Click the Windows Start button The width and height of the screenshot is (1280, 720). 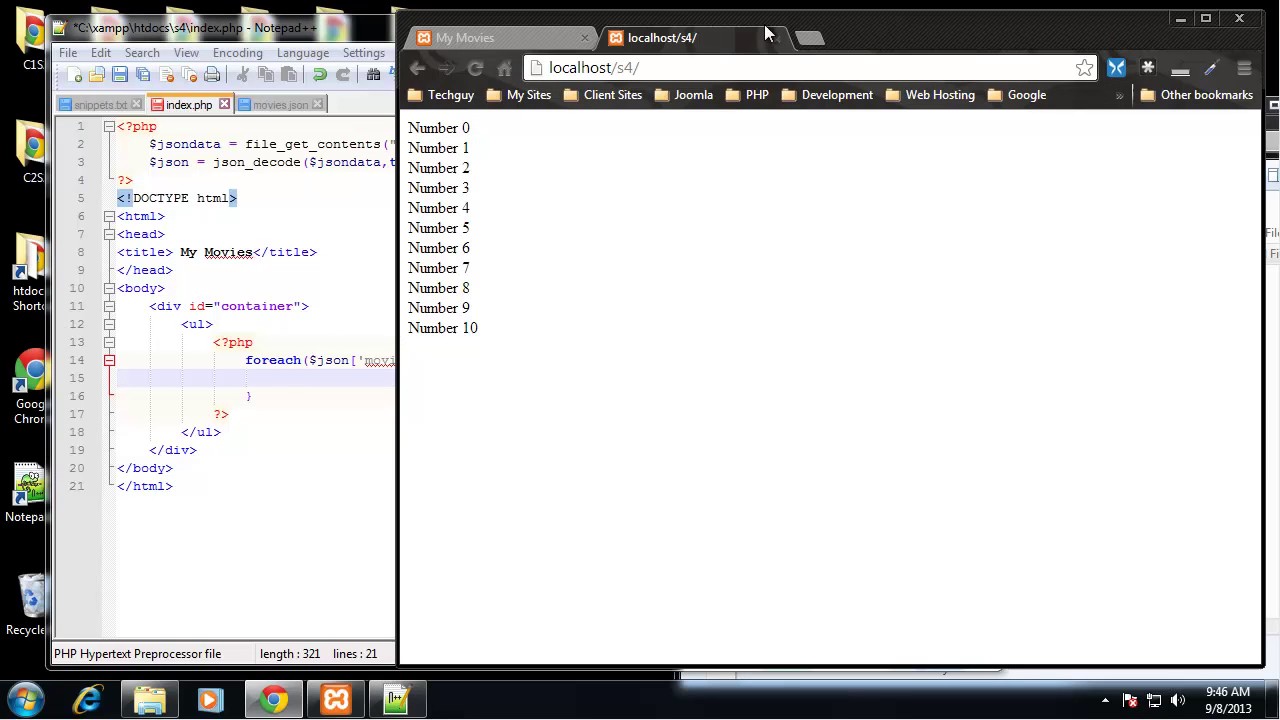(27, 699)
